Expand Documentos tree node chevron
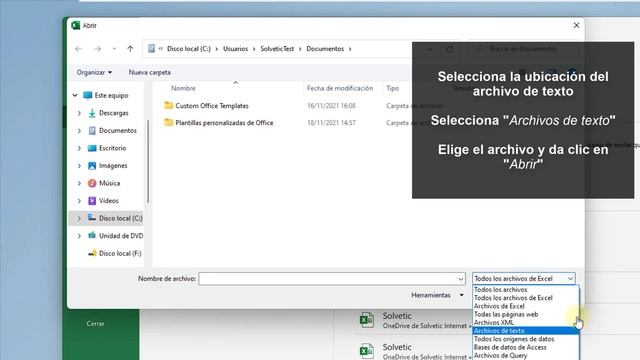The height and width of the screenshot is (360, 640). 79,131
